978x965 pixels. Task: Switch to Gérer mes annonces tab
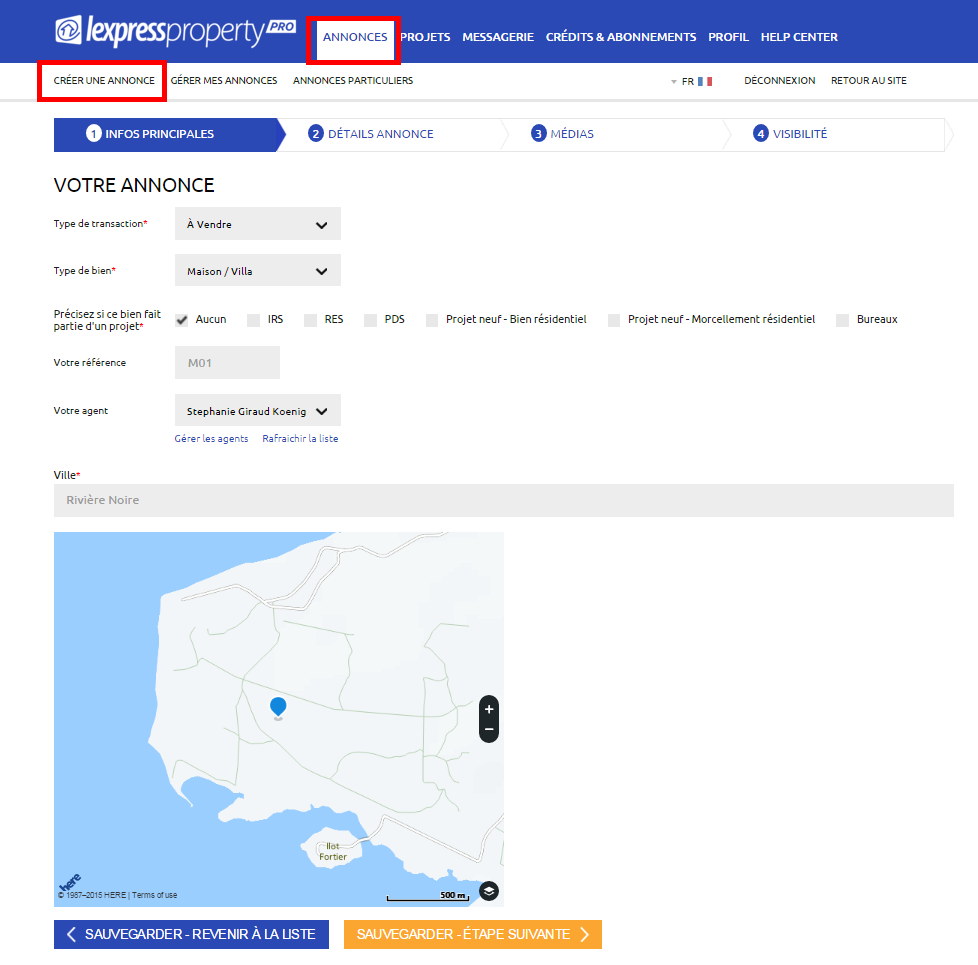click(224, 80)
